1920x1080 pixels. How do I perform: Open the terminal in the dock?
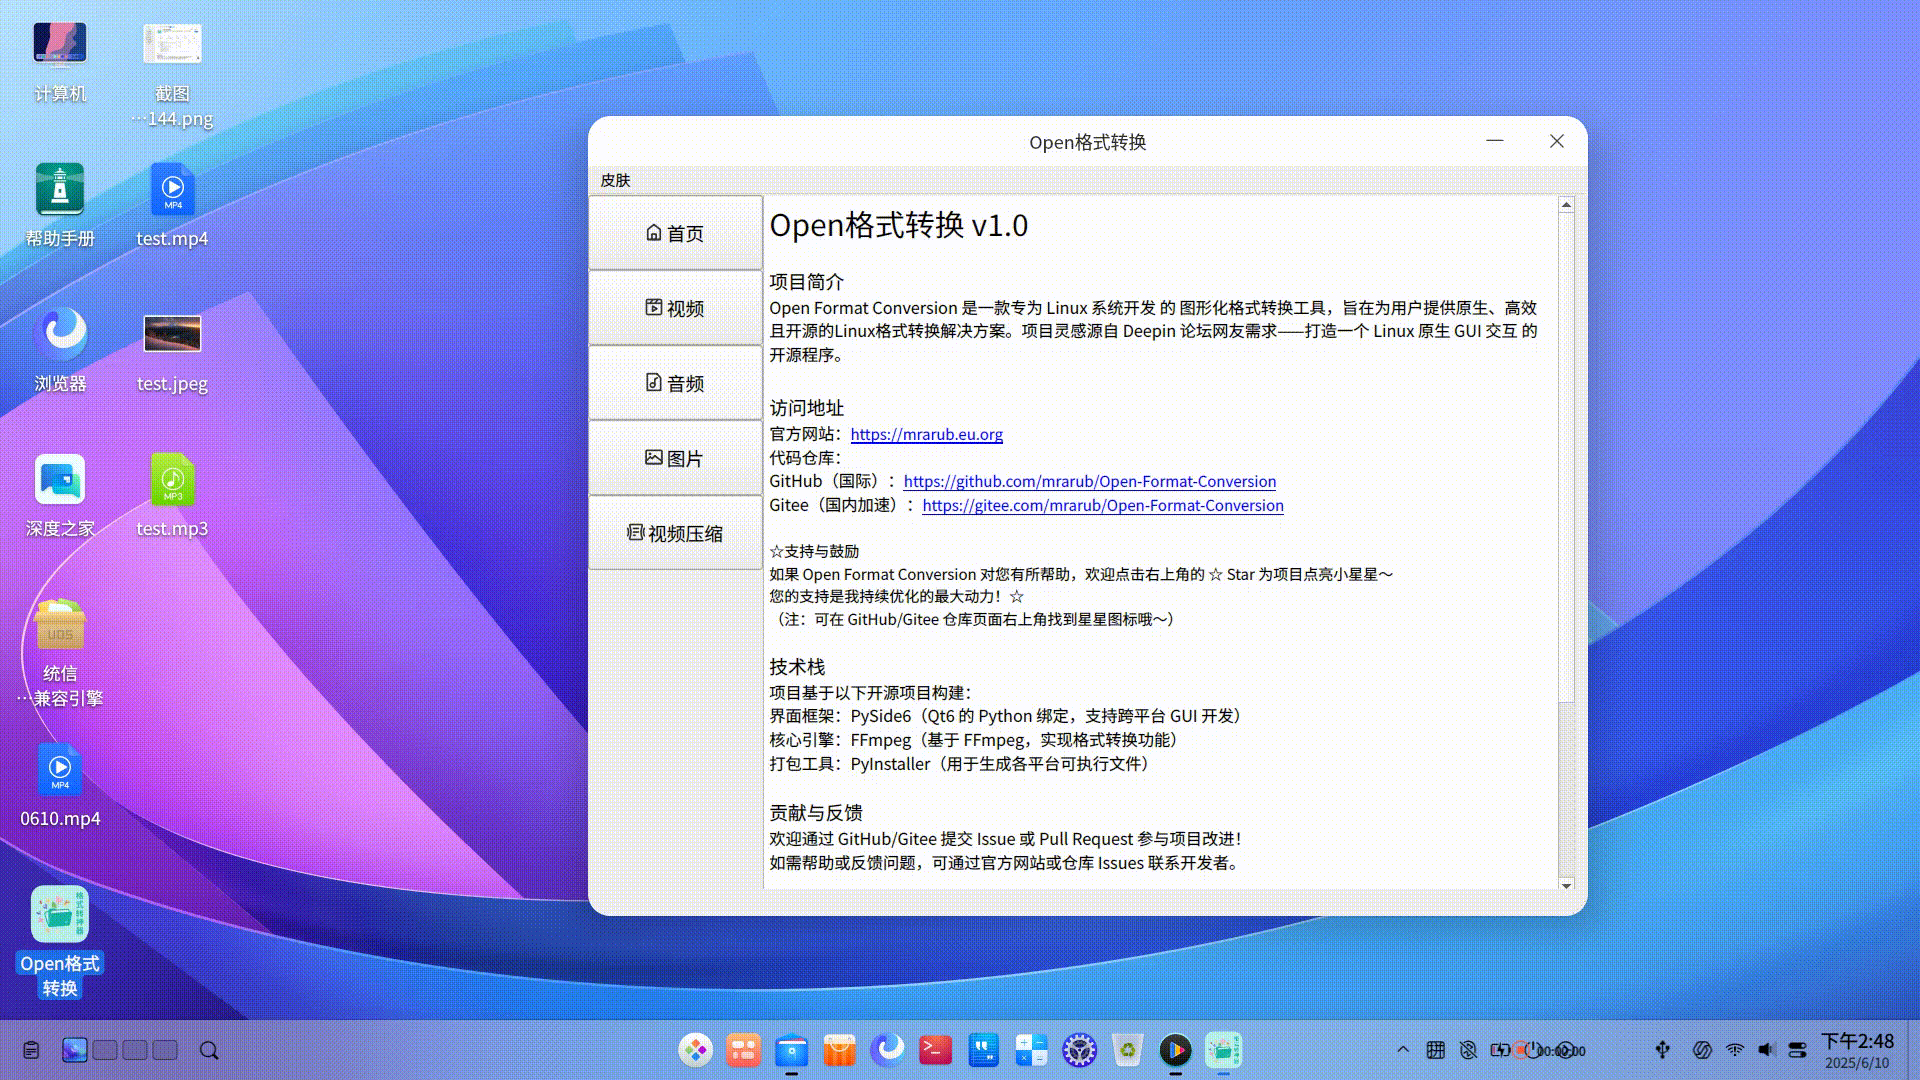(935, 1050)
